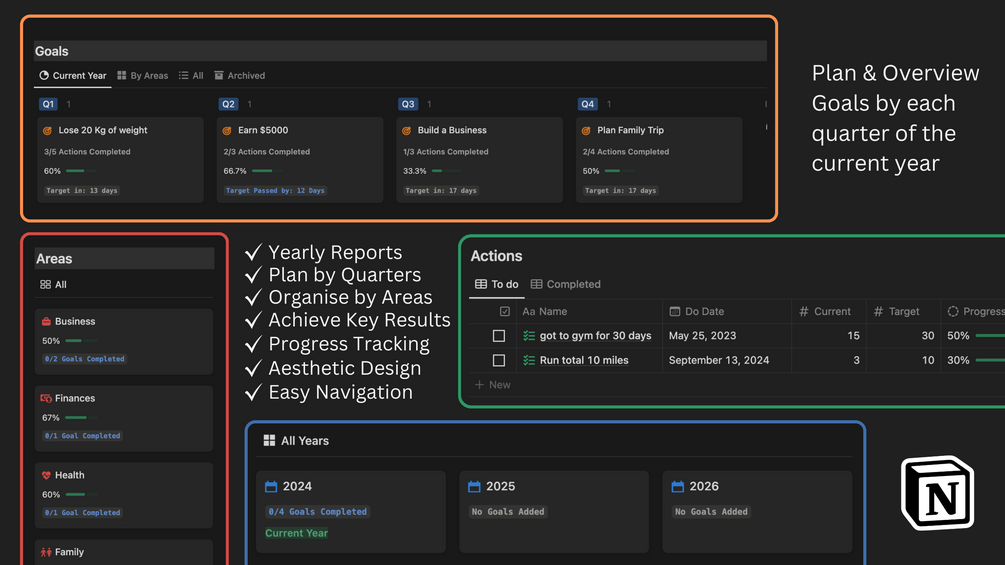1005x565 pixels.
Task: Switch to the To do actions tab
Action: (497, 284)
